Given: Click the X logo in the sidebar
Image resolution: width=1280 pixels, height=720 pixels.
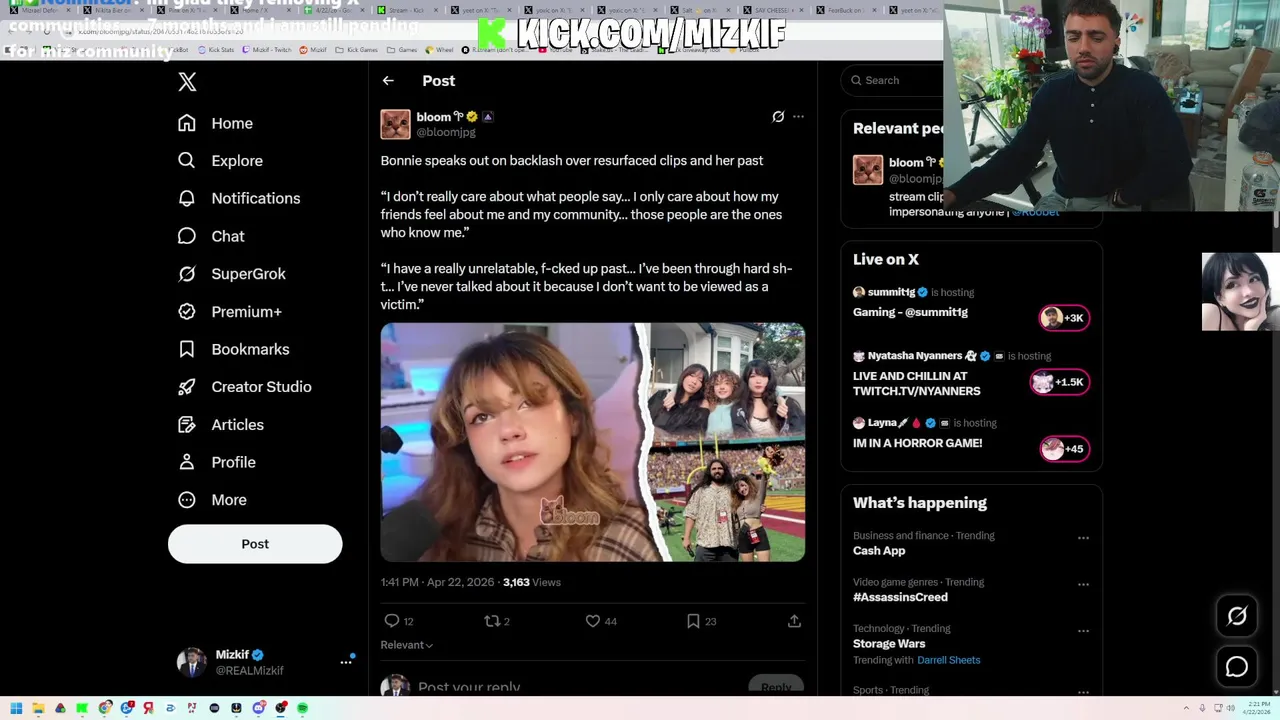Looking at the screenshot, I should click(187, 82).
